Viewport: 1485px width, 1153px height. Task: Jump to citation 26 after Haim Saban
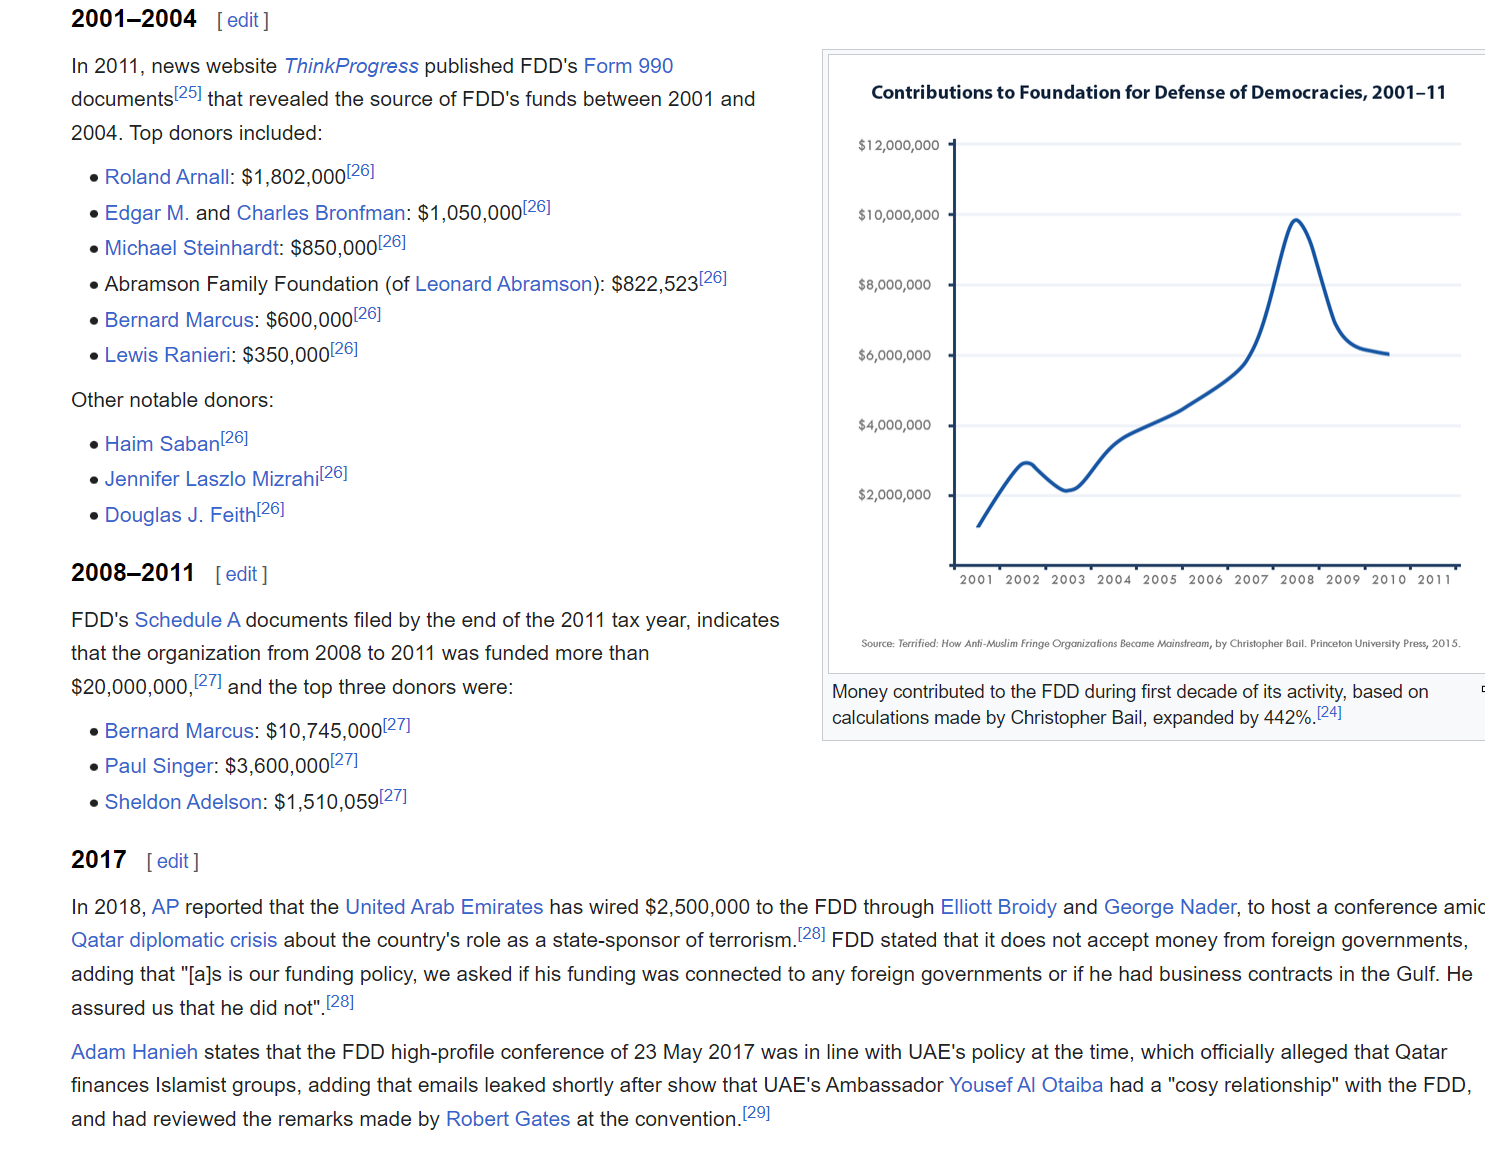[234, 438]
